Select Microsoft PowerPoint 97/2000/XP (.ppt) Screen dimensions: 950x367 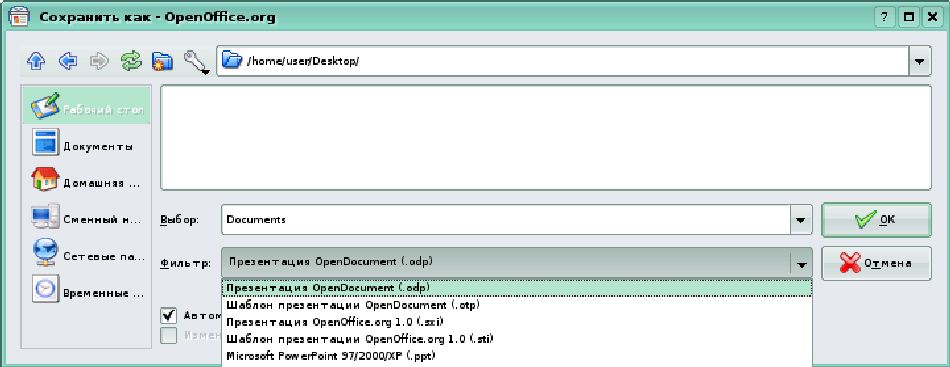pyautogui.click(x=517, y=355)
